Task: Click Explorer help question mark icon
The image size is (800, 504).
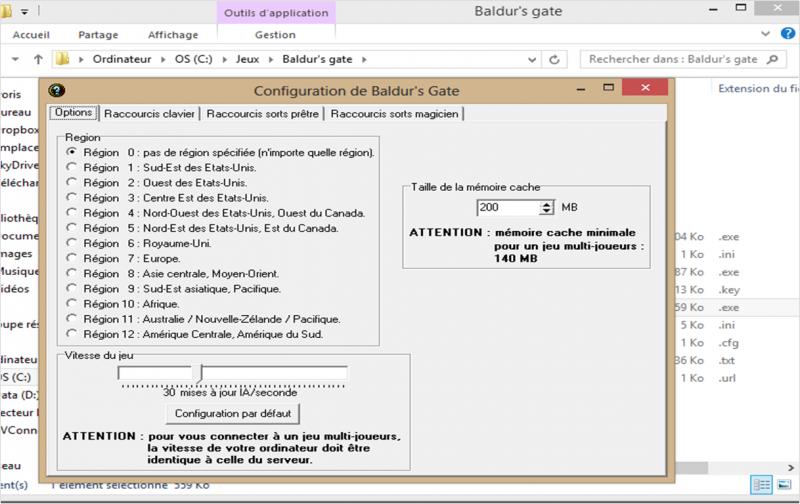Action: click(788, 34)
